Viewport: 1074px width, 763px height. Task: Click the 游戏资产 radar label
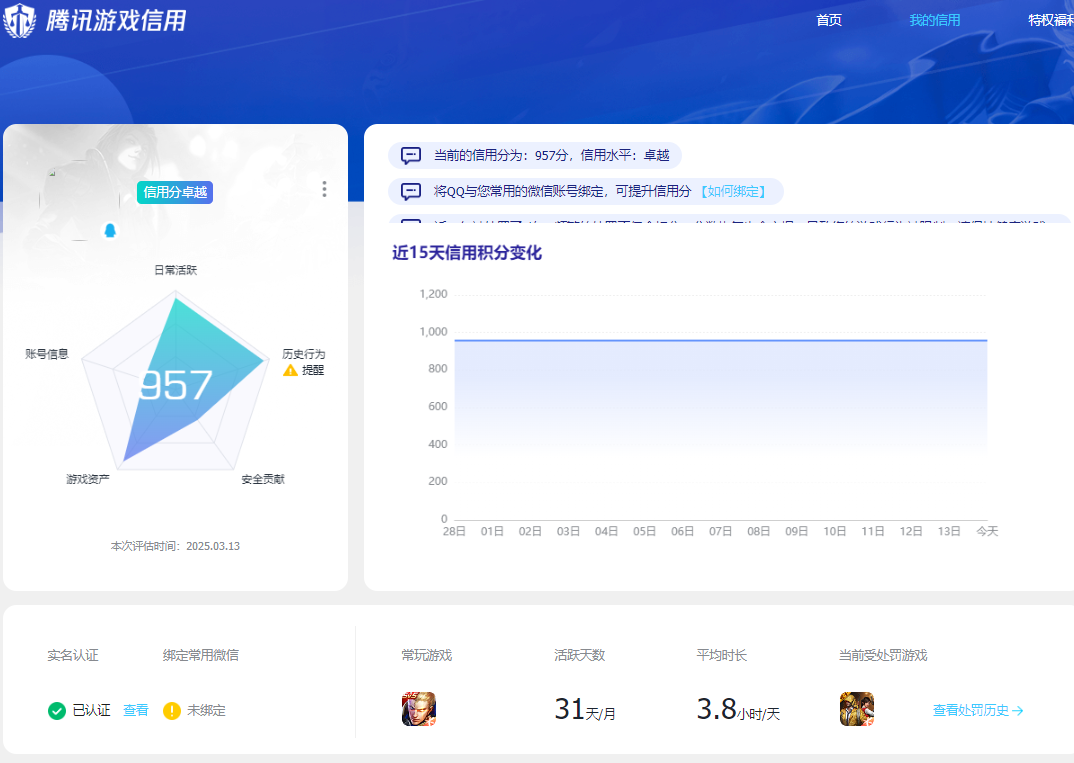(x=88, y=479)
